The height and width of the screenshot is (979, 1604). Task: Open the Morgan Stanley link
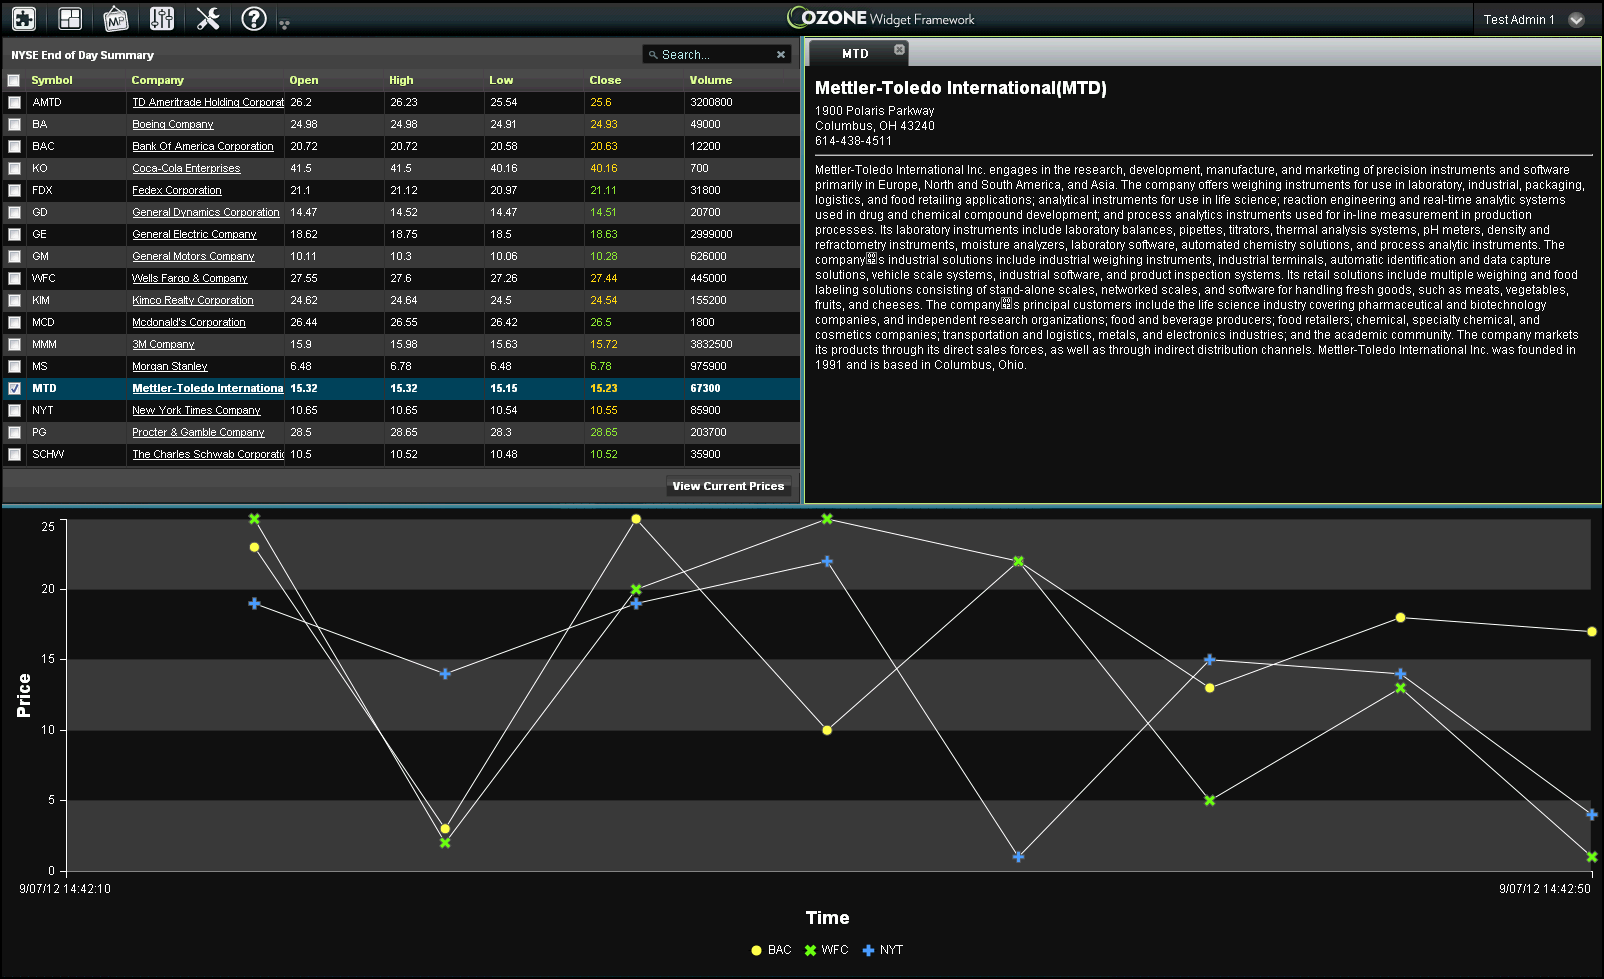point(170,366)
